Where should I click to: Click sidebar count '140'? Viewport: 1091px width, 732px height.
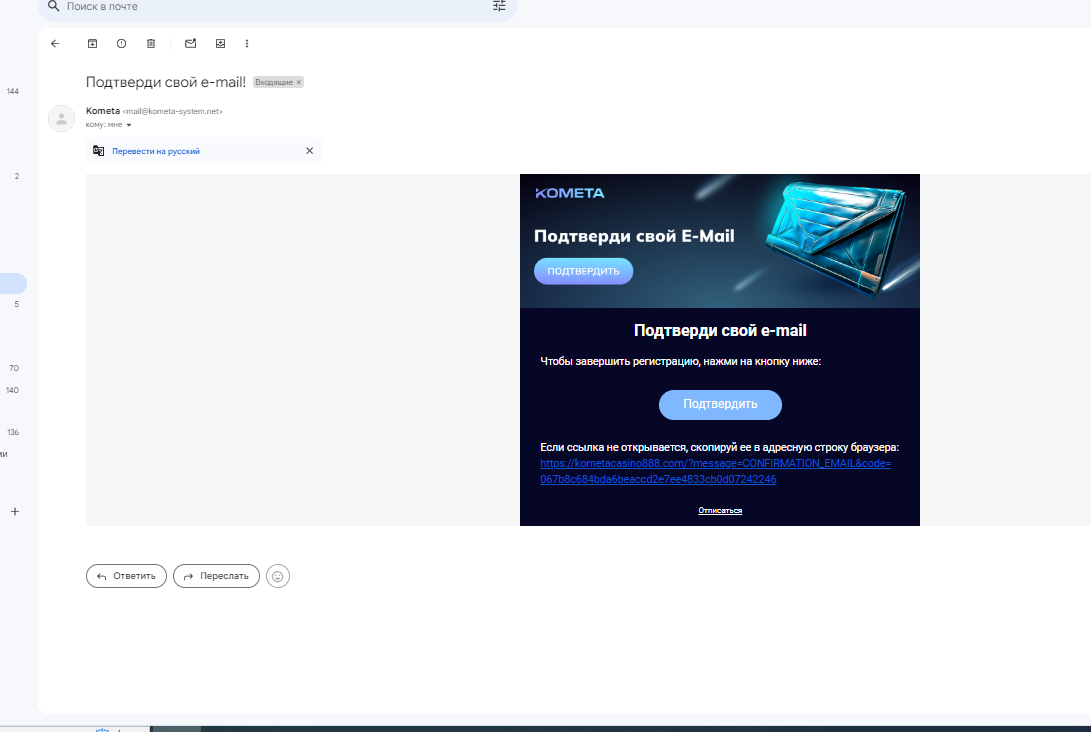13,390
